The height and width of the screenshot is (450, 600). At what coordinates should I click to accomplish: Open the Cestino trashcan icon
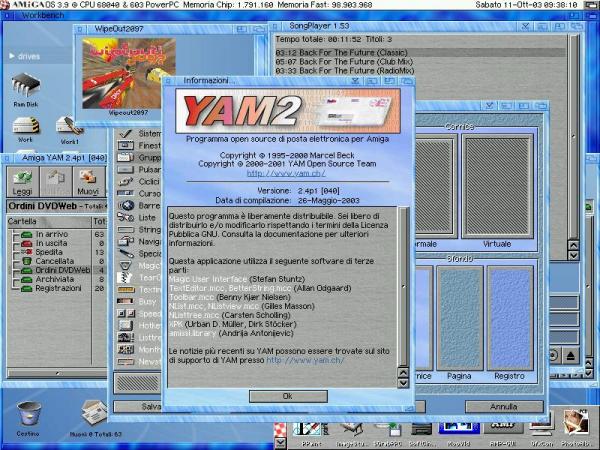tap(28, 418)
